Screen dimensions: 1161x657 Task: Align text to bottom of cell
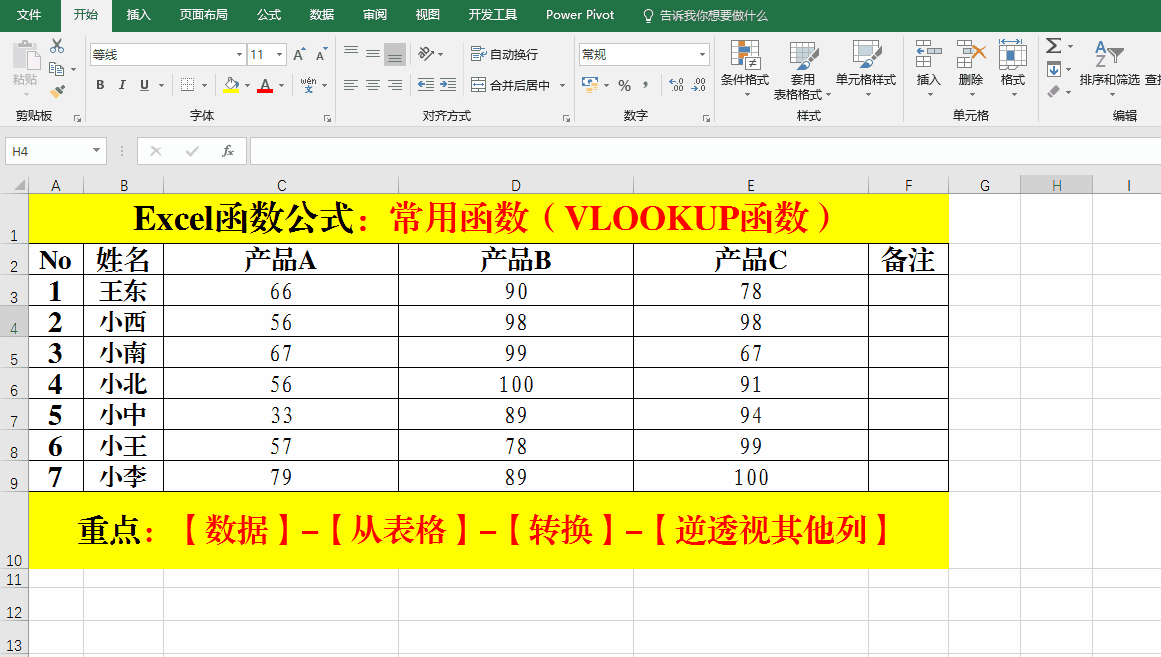pos(395,54)
